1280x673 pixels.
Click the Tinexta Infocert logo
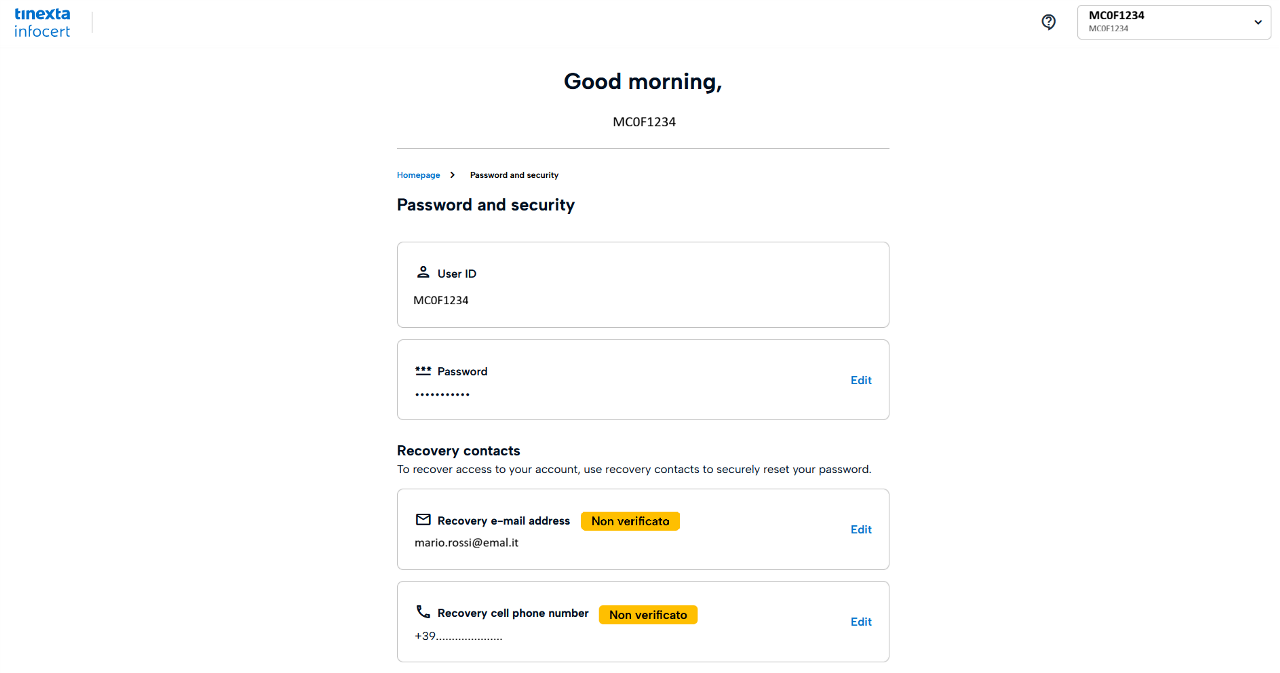[x=42, y=23]
